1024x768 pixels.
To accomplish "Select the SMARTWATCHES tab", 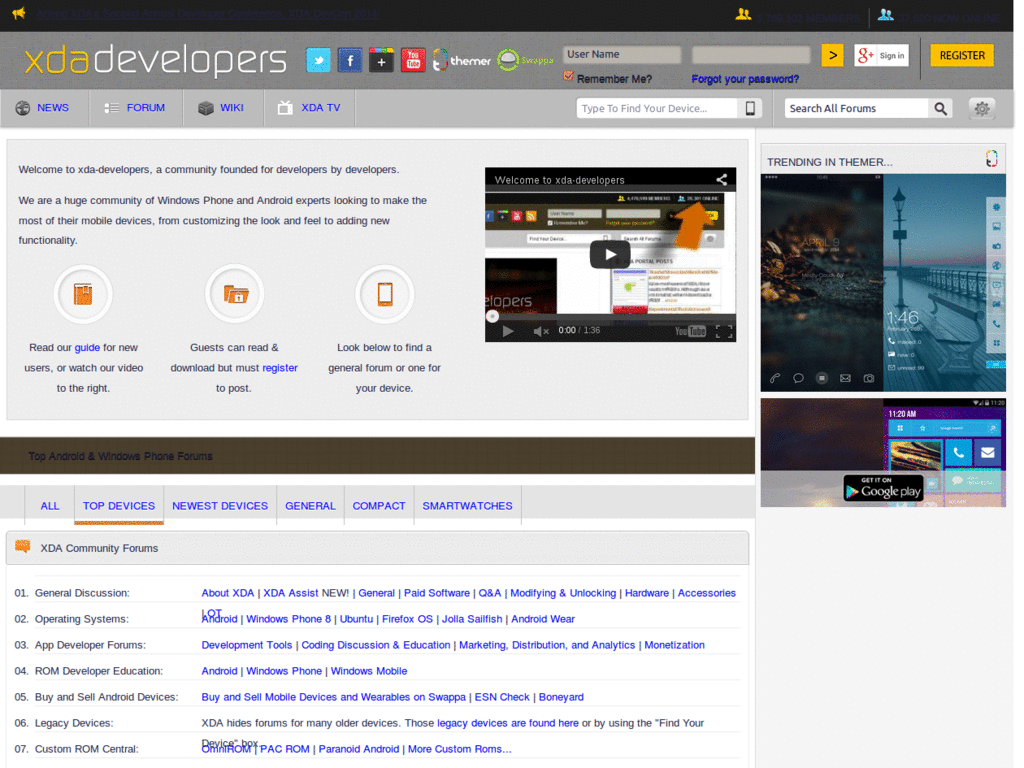I will 468,505.
